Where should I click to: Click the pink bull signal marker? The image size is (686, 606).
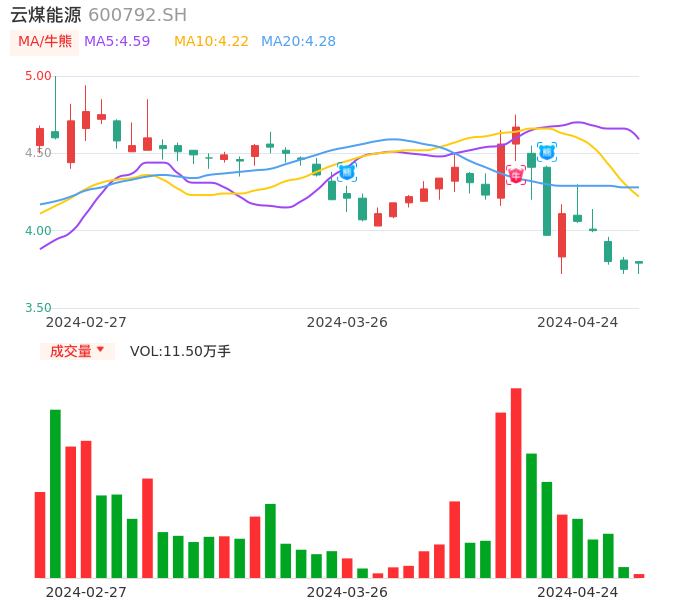[x=515, y=175]
